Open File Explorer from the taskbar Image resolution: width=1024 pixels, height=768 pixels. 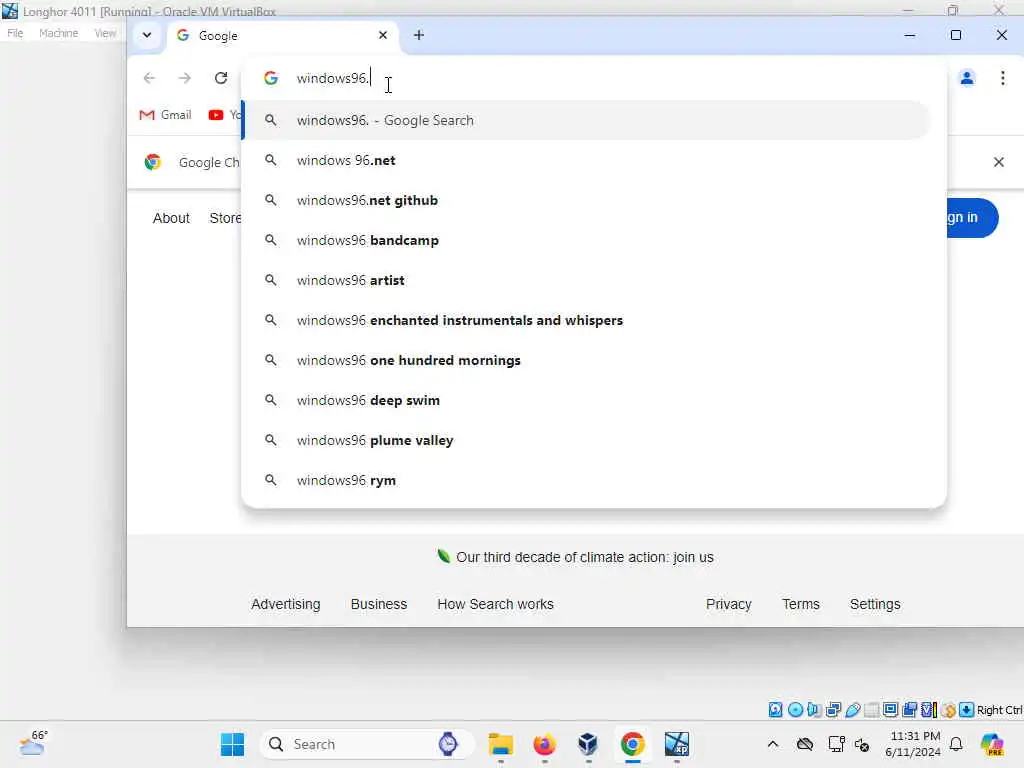point(501,744)
